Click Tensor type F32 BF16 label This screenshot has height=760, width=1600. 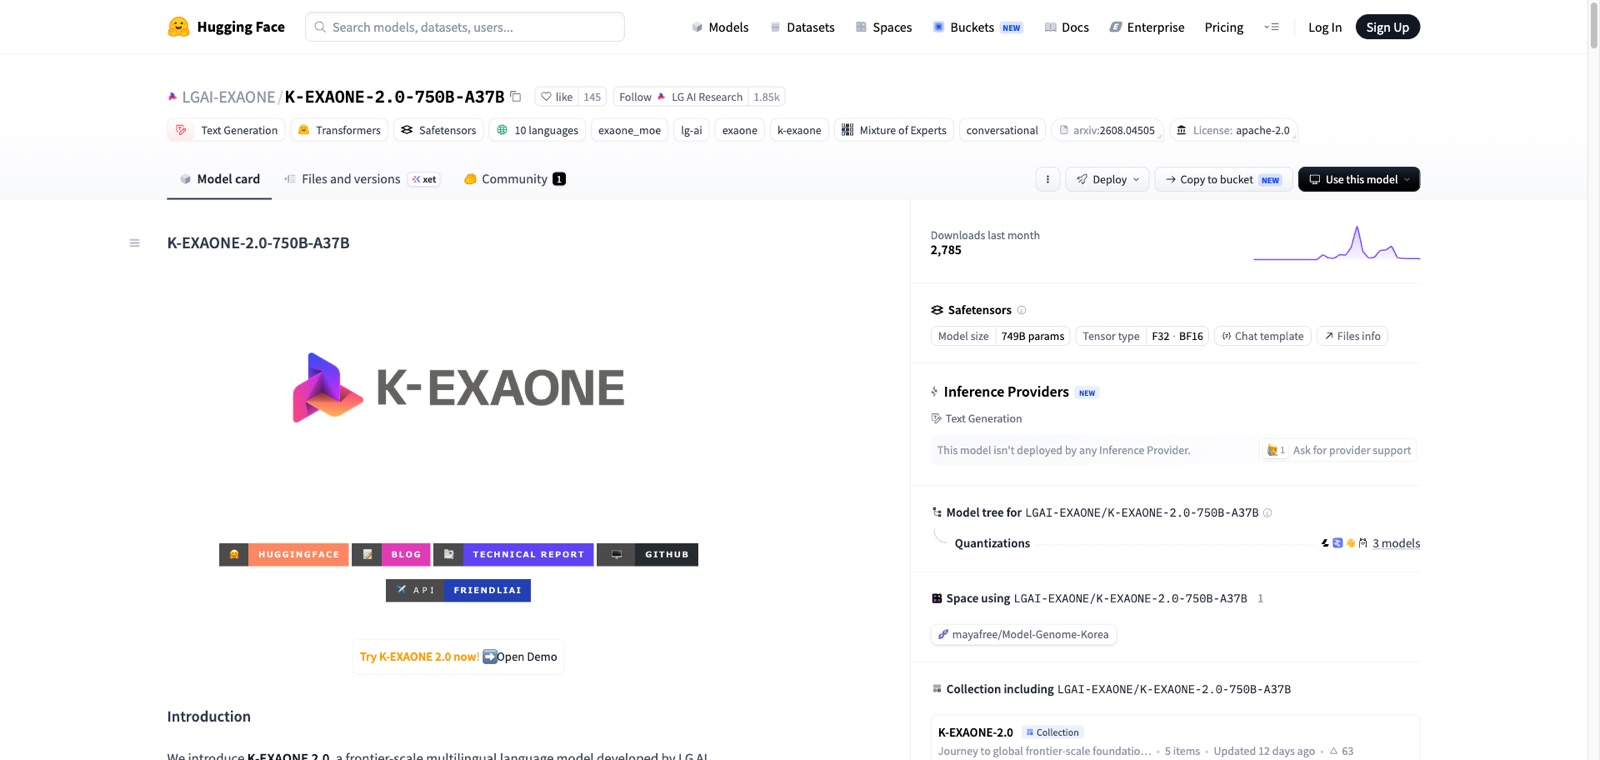[x=1142, y=336]
